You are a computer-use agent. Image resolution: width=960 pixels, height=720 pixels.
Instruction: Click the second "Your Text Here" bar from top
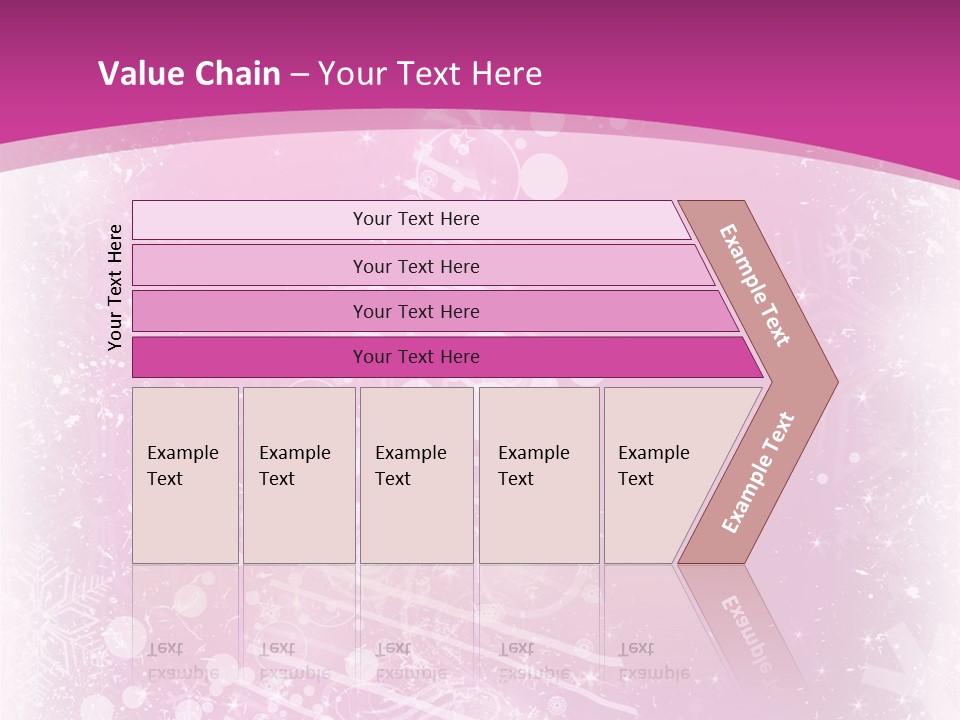click(x=416, y=266)
